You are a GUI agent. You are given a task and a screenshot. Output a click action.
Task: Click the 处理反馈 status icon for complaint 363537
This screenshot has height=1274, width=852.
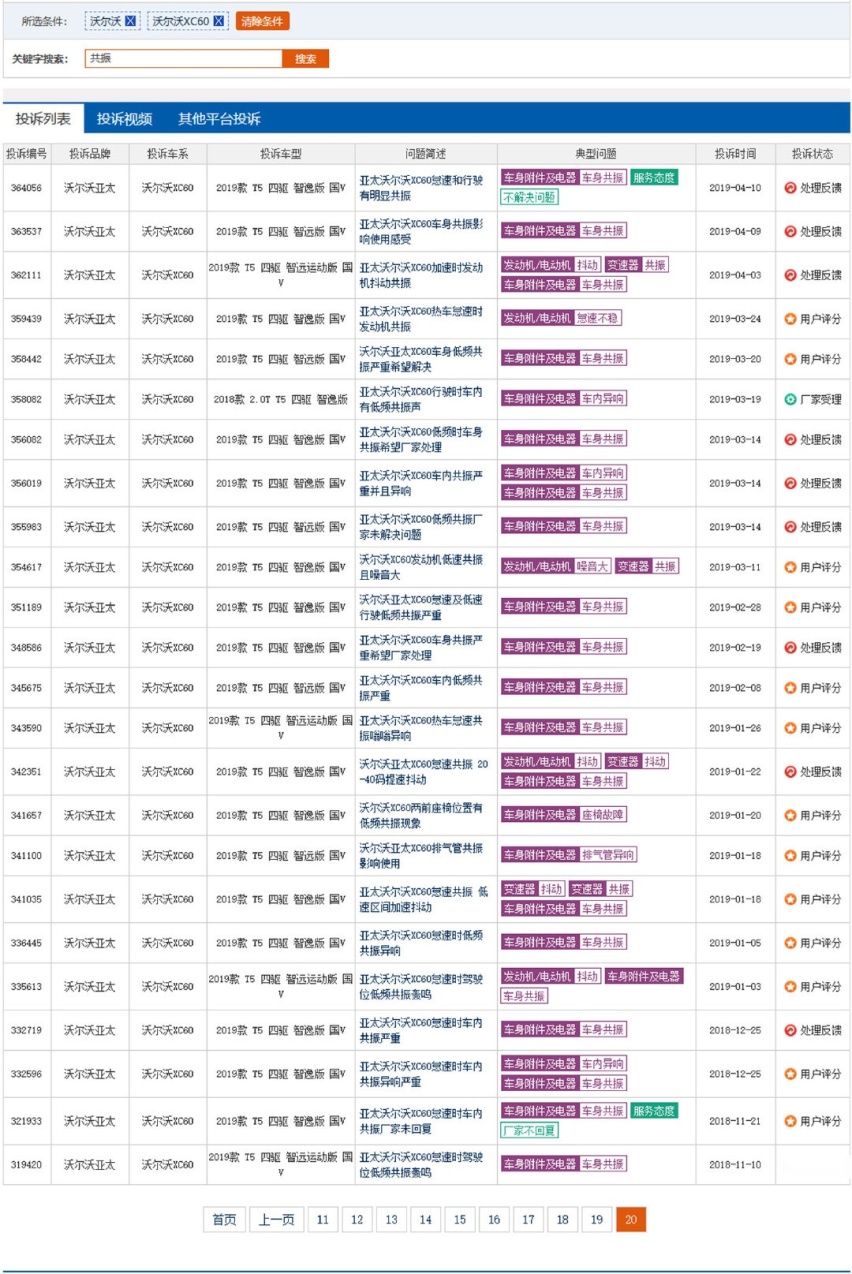pyautogui.click(x=790, y=231)
